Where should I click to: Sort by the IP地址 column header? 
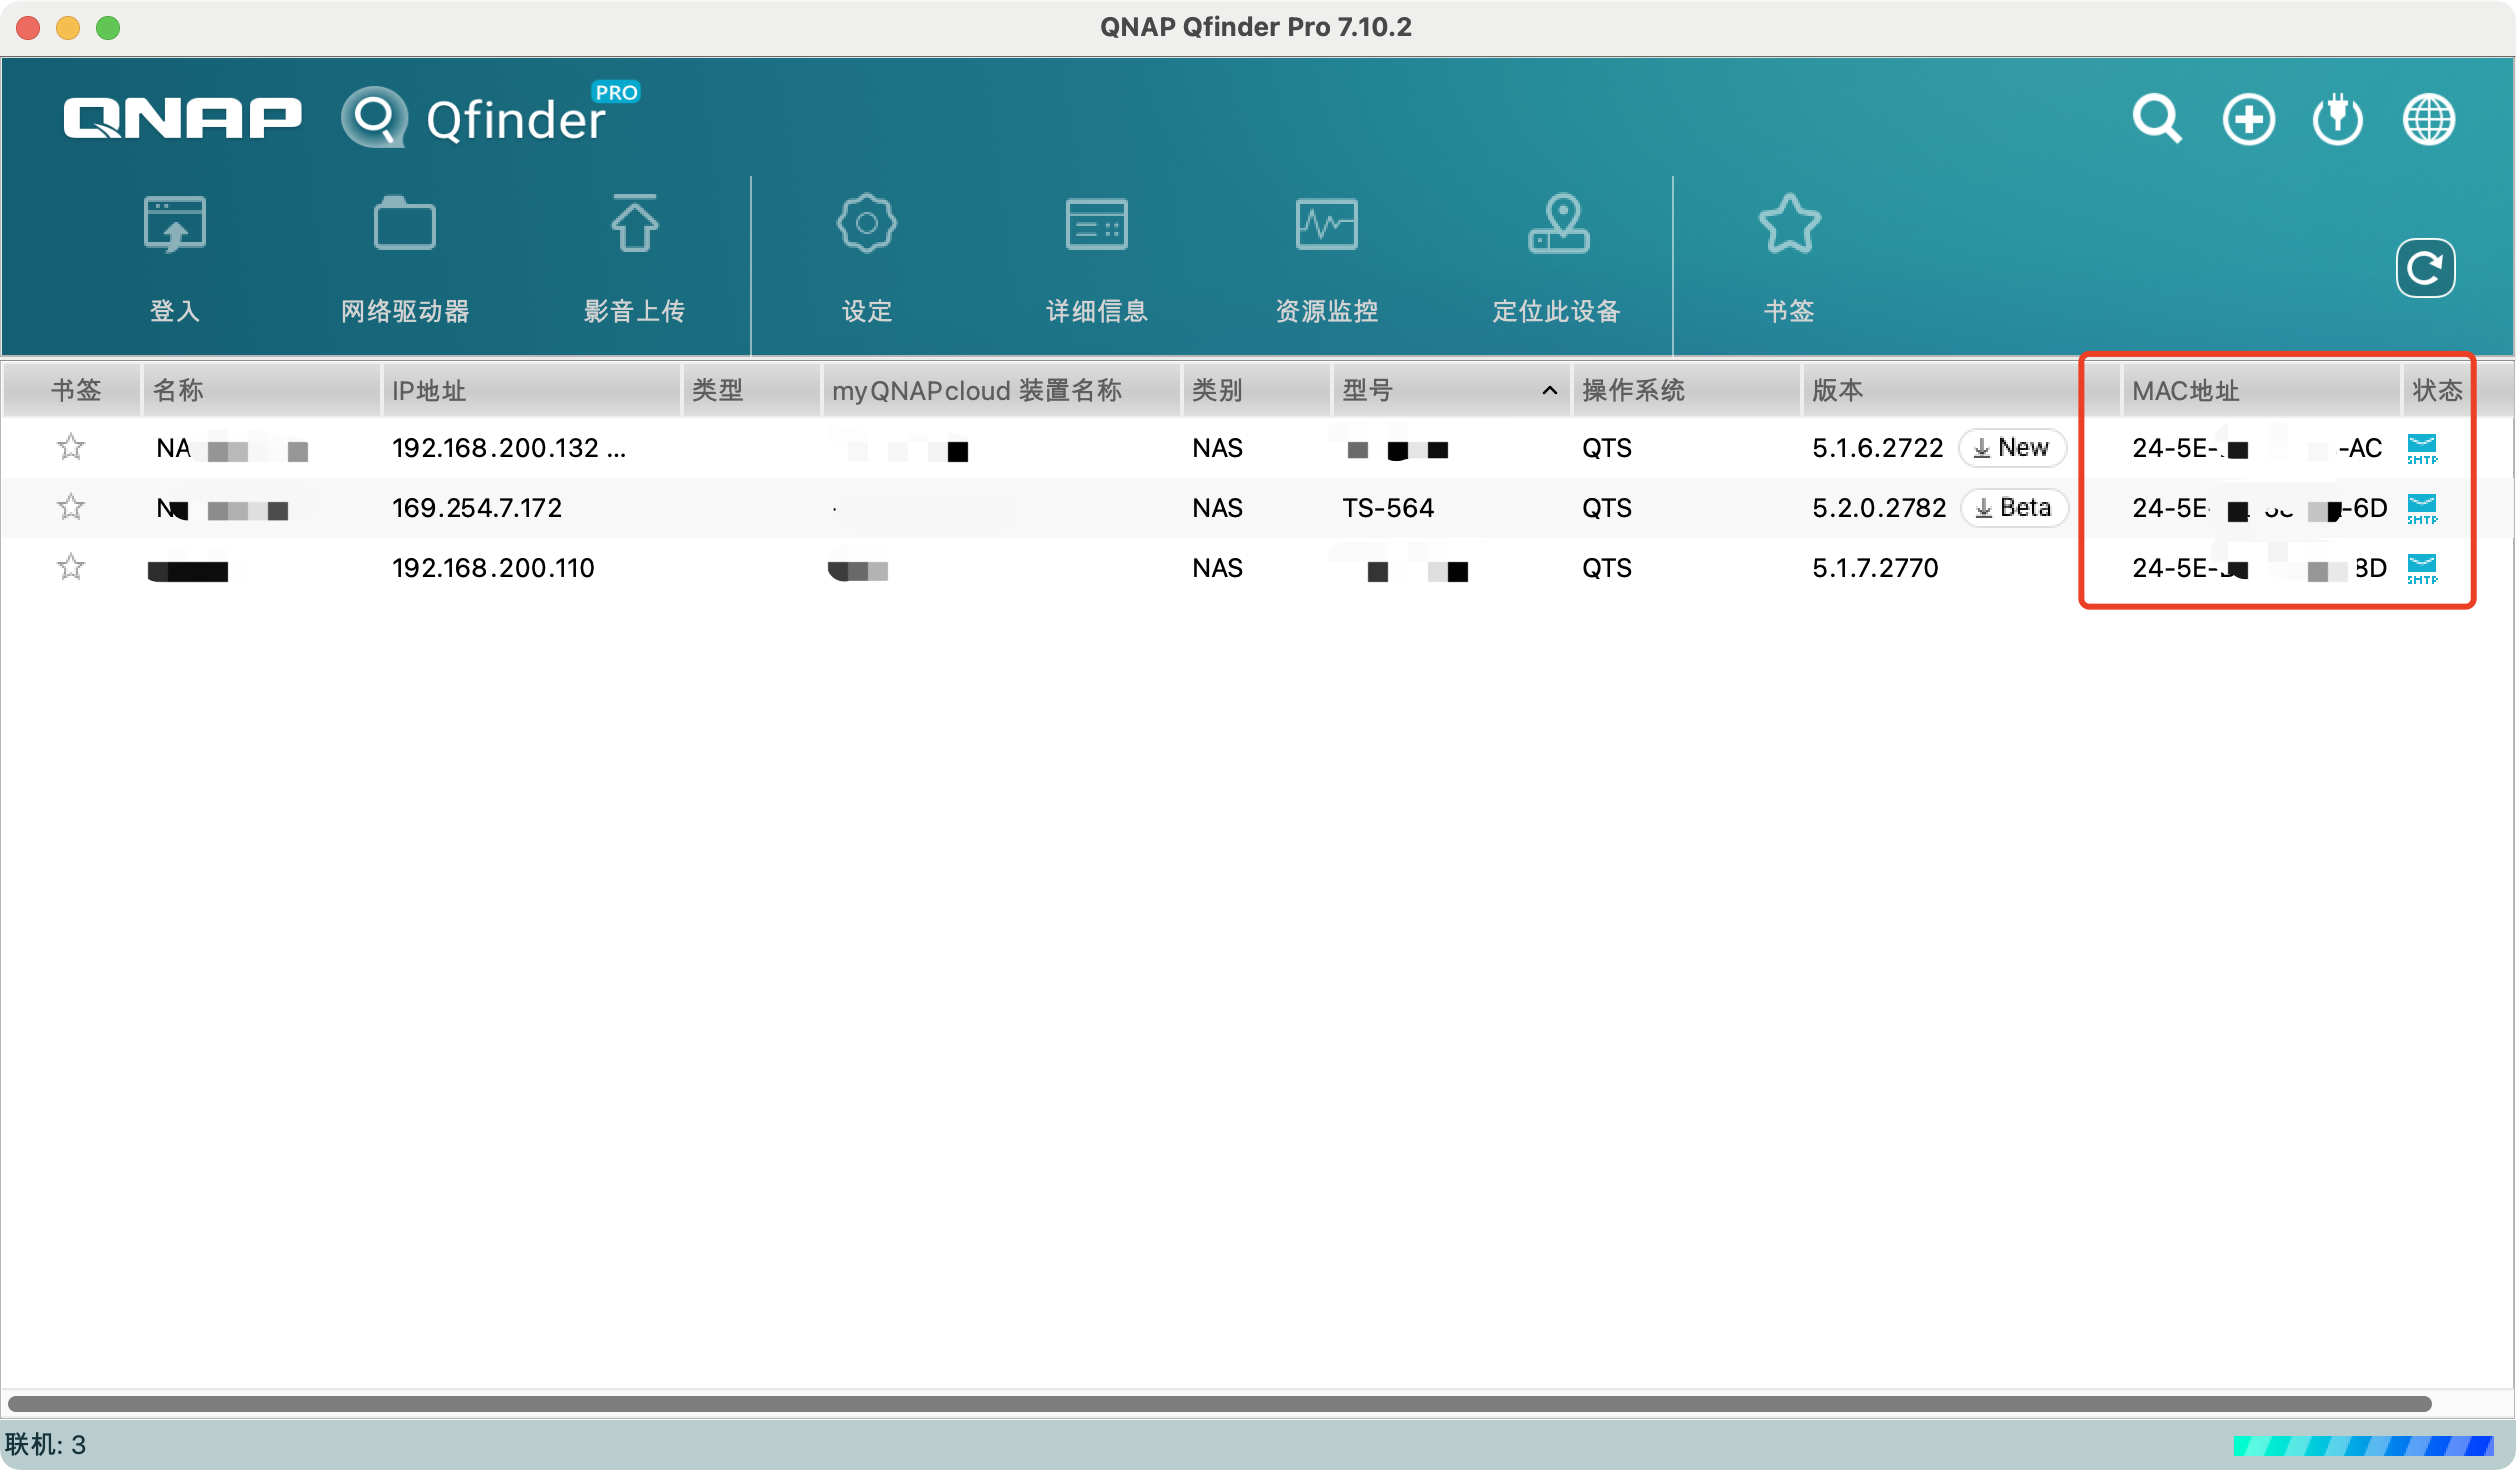point(532,390)
